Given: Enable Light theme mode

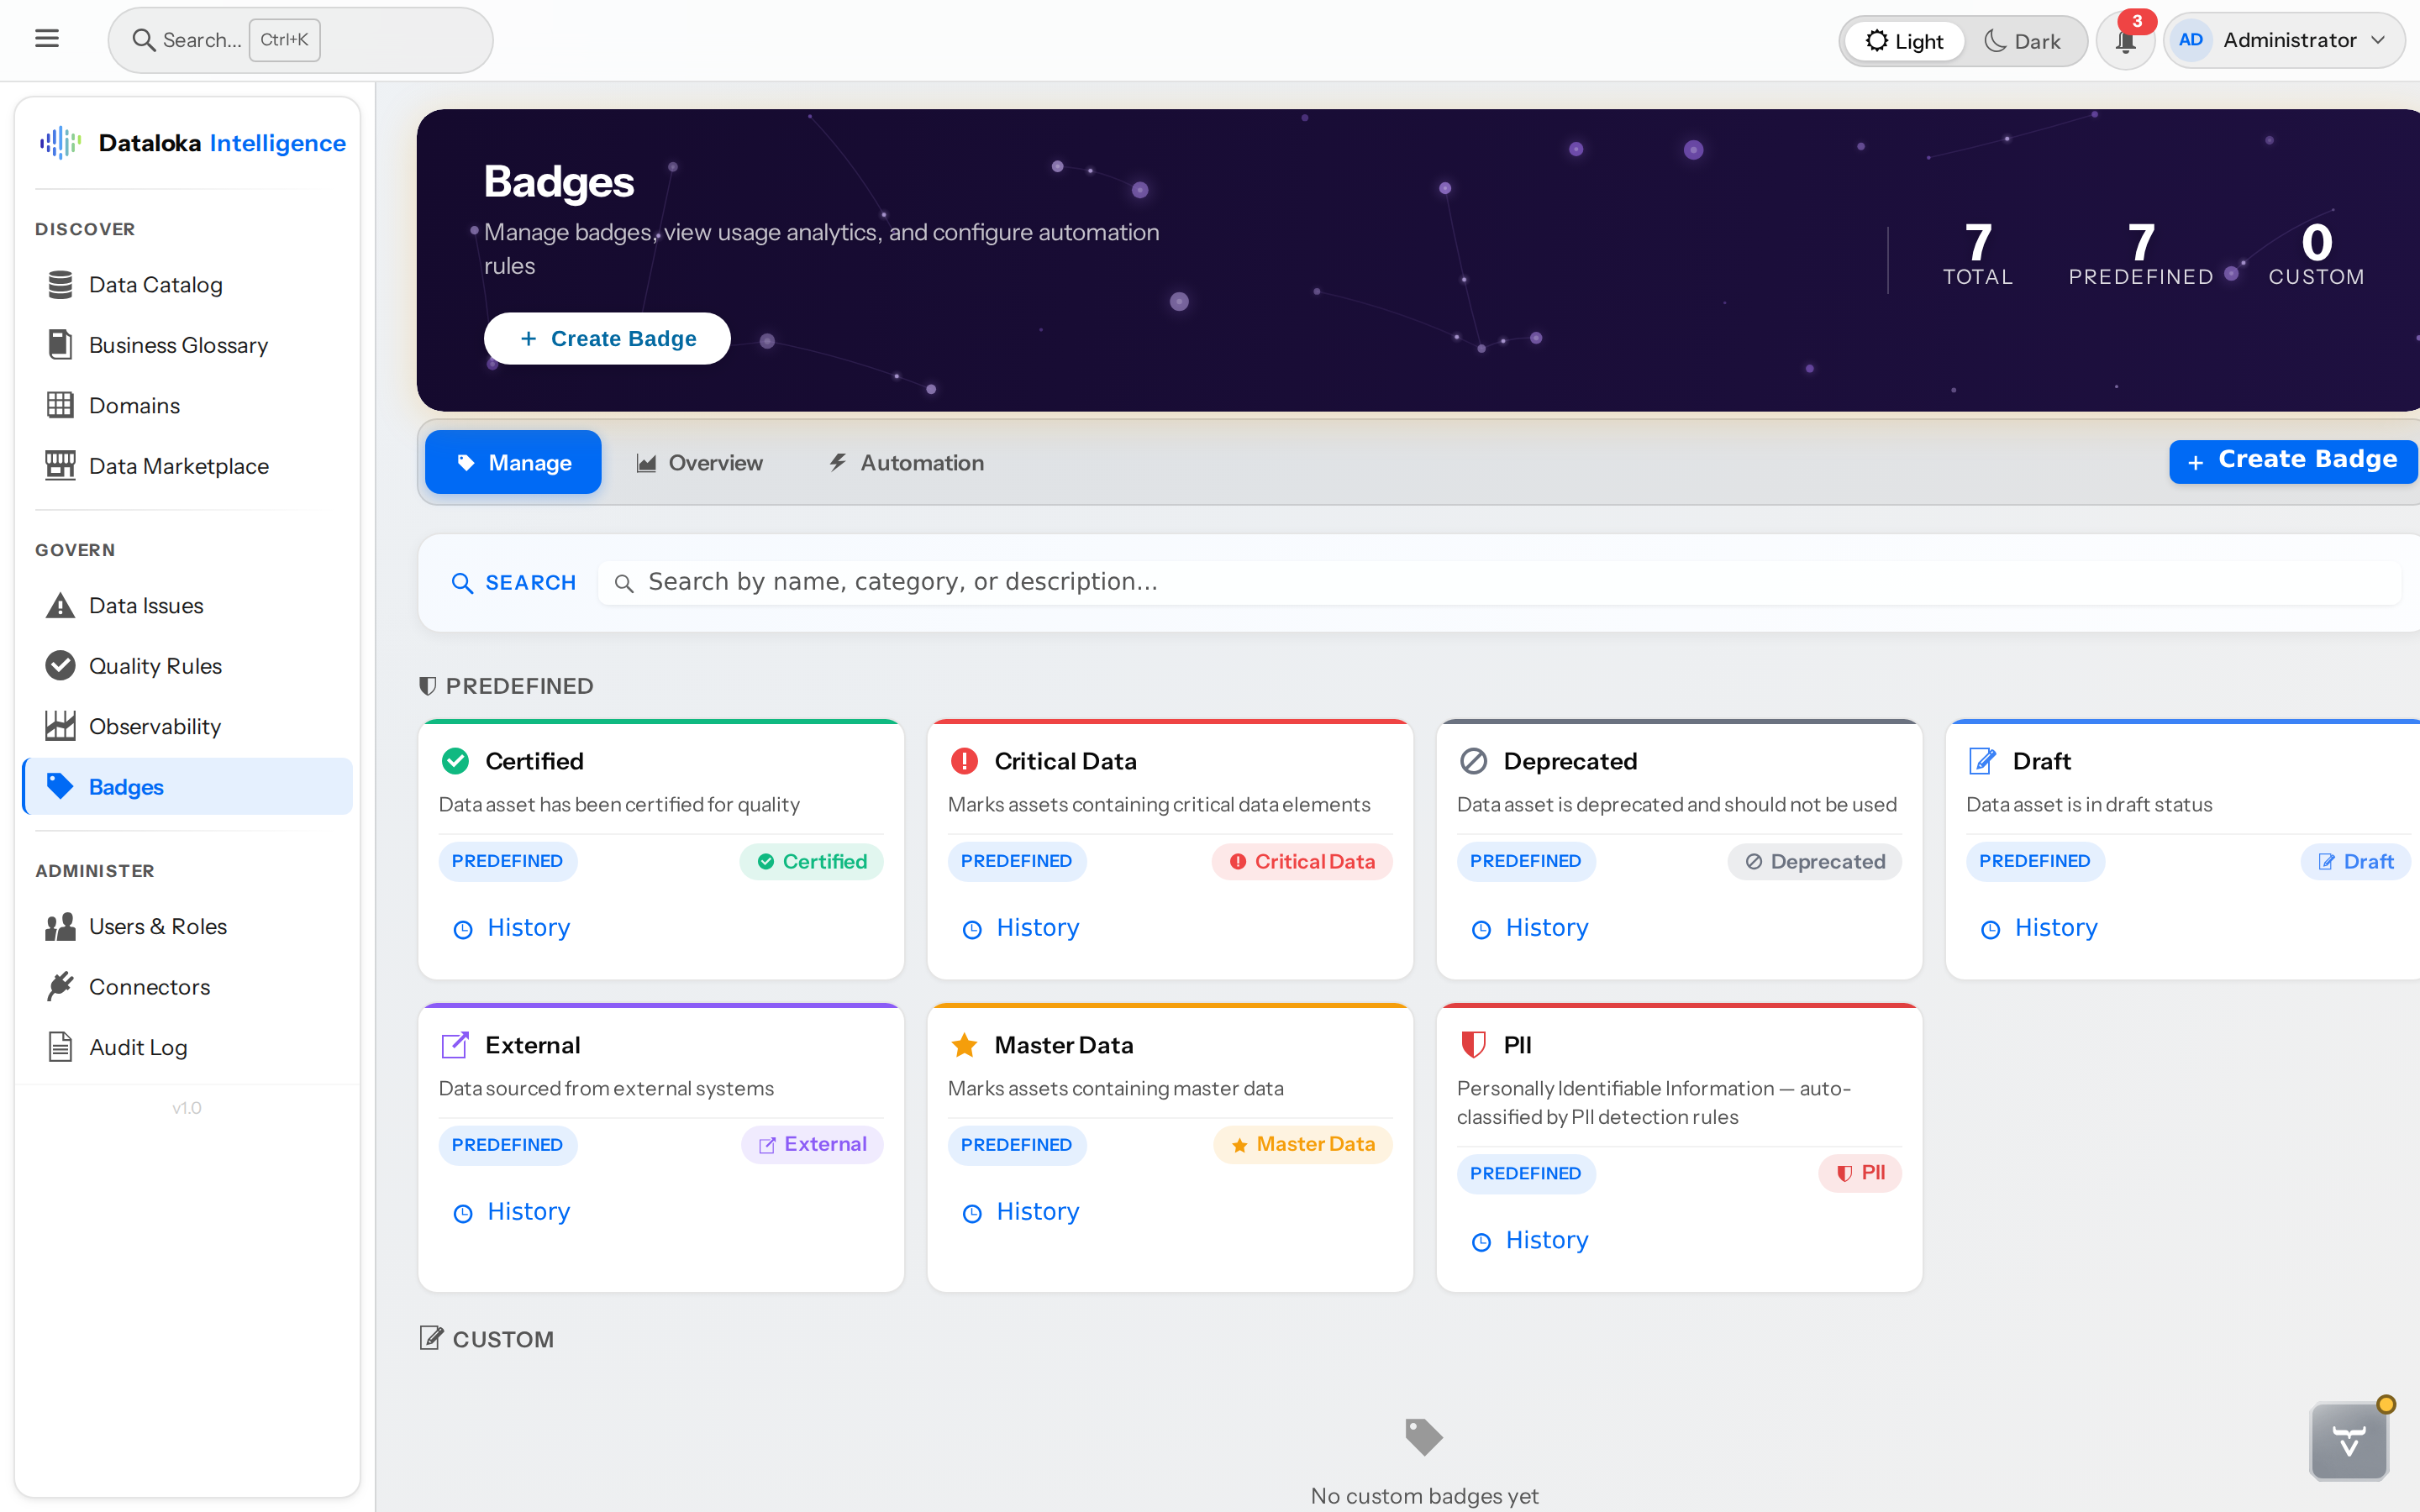Looking at the screenshot, I should pyautogui.click(x=1903, y=40).
